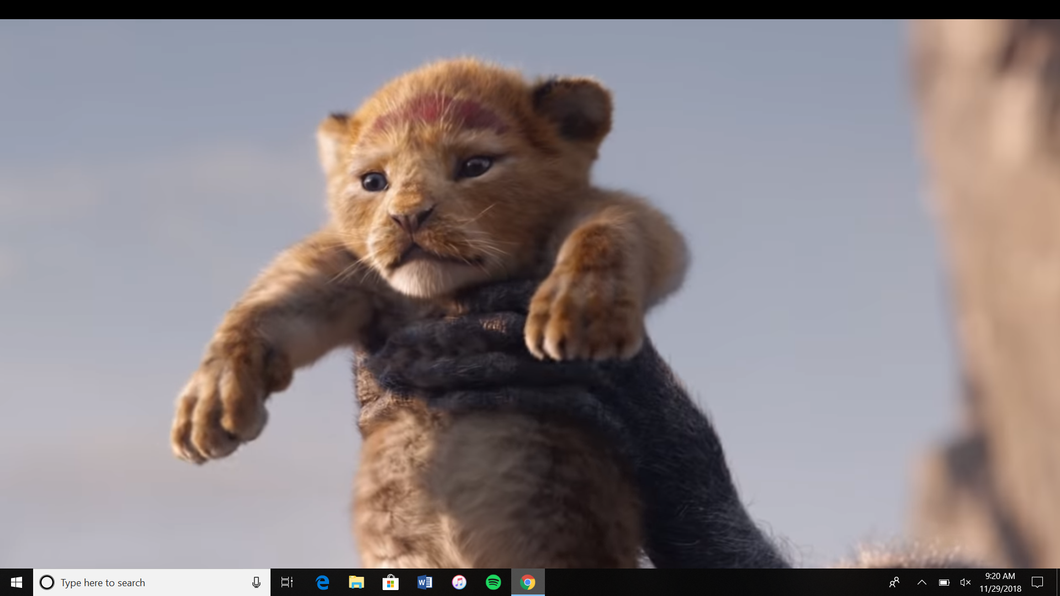Toggle the People pane open
The height and width of the screenshot is (596, 1060).
click(x=893, y=582)
